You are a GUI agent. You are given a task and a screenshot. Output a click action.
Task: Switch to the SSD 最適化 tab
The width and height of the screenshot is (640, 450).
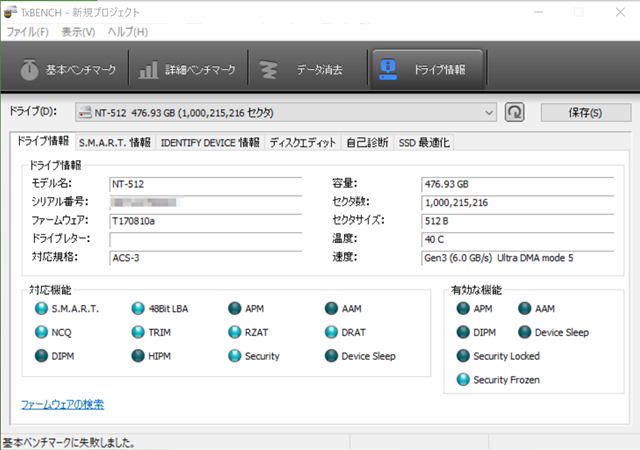pos(424,143)
